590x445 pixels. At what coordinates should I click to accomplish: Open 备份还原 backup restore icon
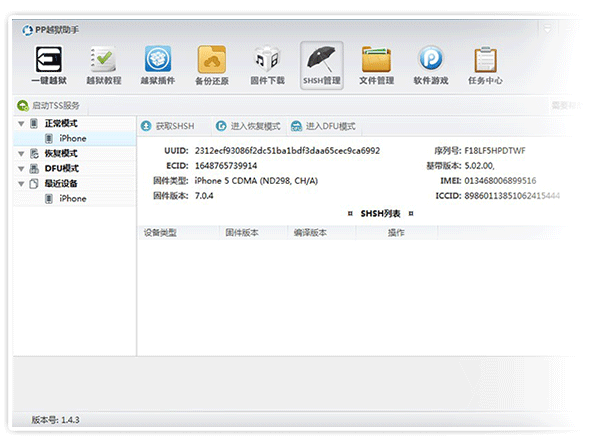pos(212,66)
